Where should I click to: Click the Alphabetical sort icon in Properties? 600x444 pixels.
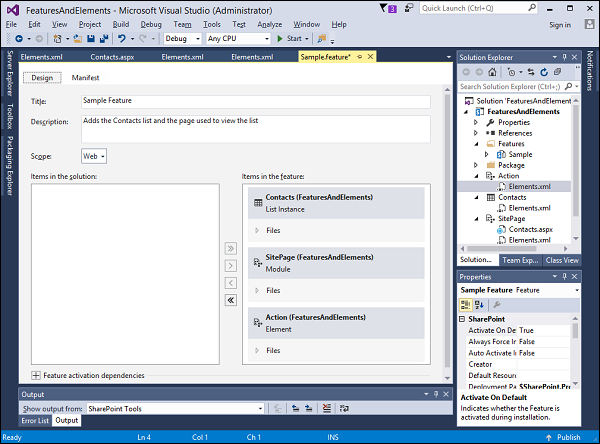pyautogui.click(x=479, y=305)
